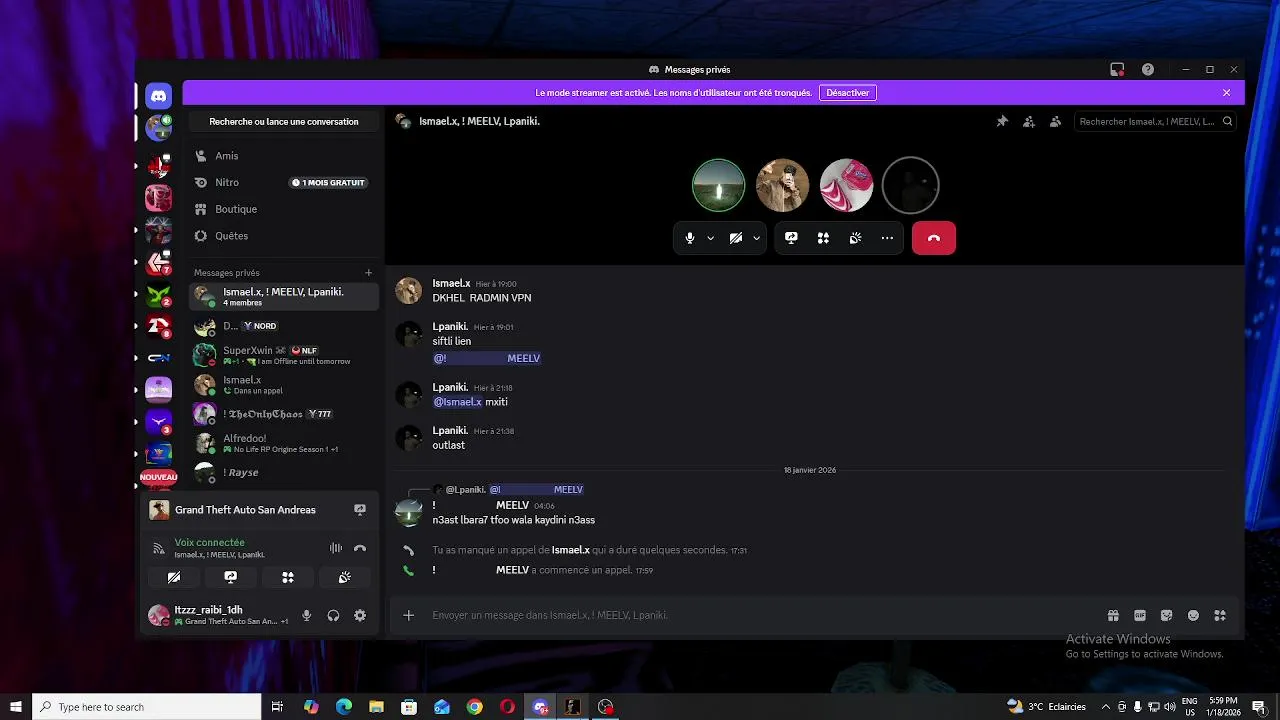Open weather widget 3°C Eclaircies
The width and height of the screenshot is (1280, 720).
click(x=1046, y=707)
